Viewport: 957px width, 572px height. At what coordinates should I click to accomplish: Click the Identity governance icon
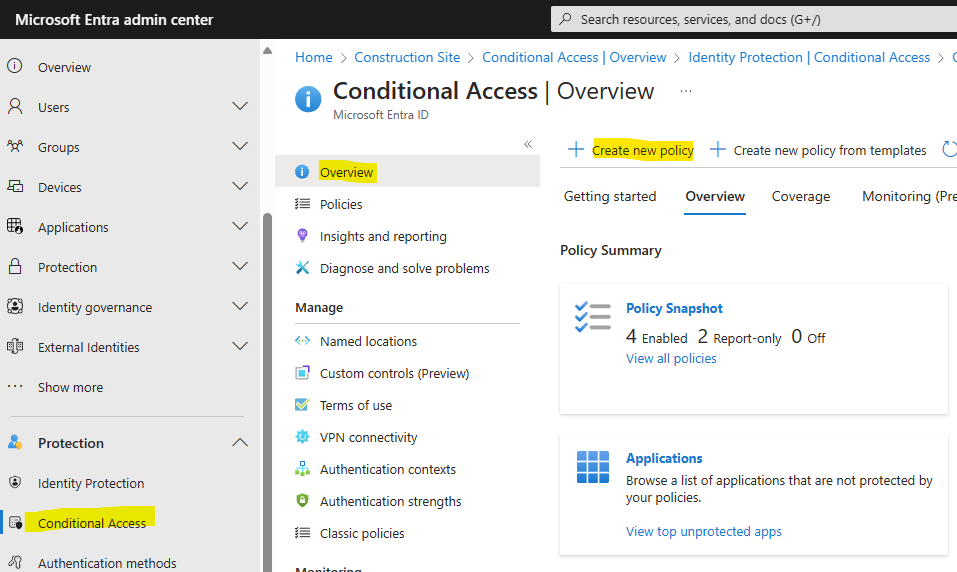tap(15, 306)
